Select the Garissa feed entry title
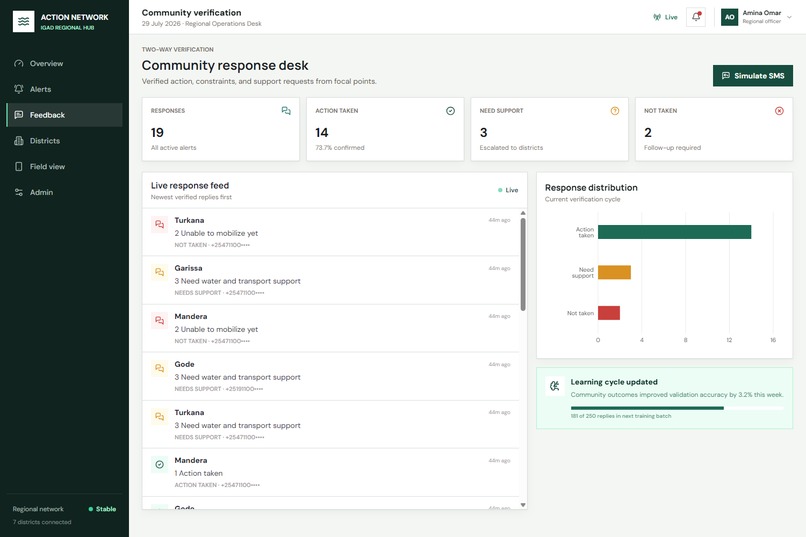 188,268
